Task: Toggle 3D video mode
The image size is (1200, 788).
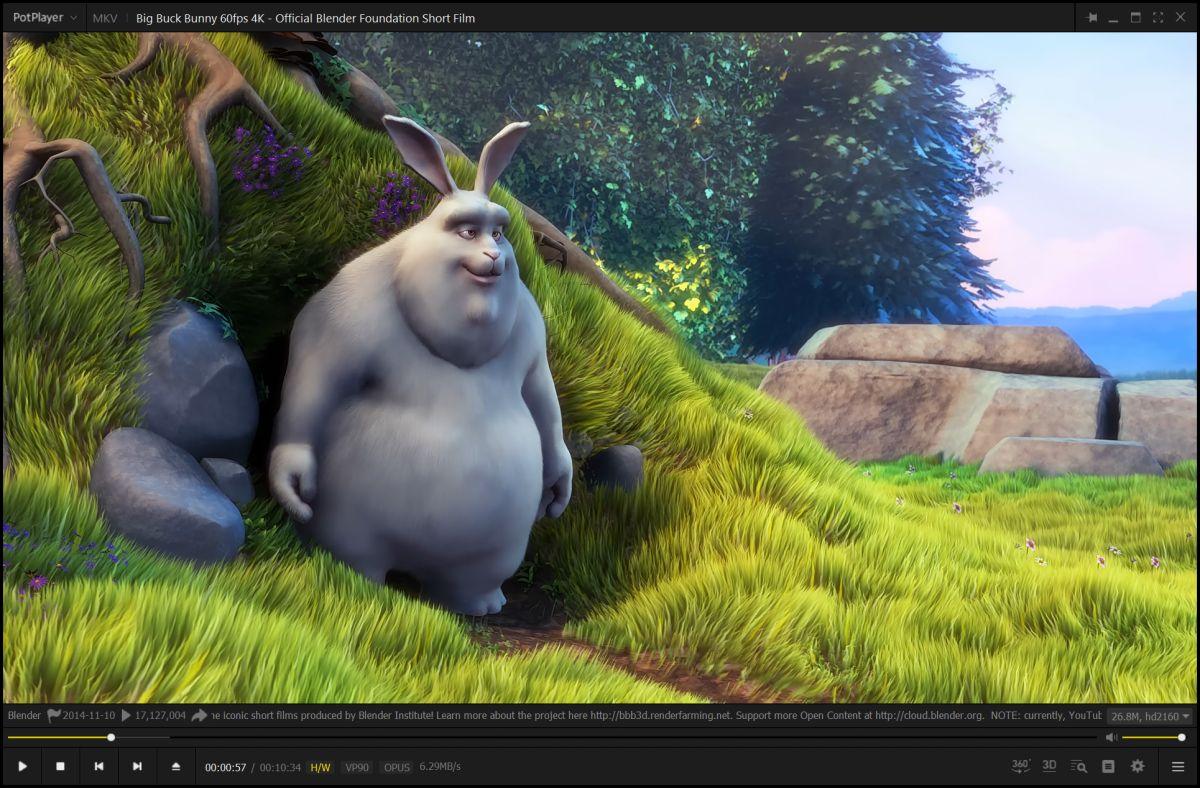Action: pos(1049,766)
